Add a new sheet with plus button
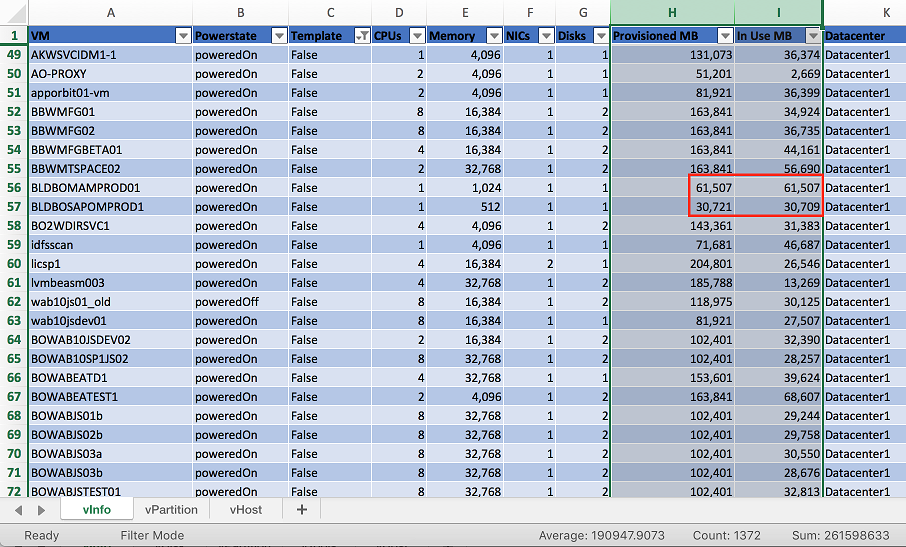Image resolution: width=906 pixels, height=547 pixels. click(302, 509)
